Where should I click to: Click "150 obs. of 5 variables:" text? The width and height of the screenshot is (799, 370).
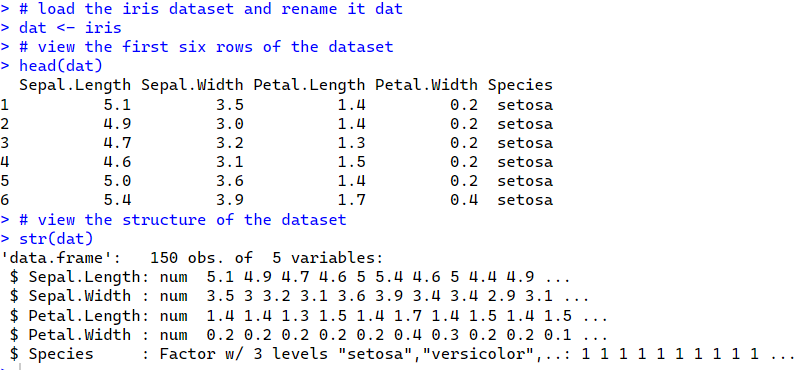click(267, 258)
